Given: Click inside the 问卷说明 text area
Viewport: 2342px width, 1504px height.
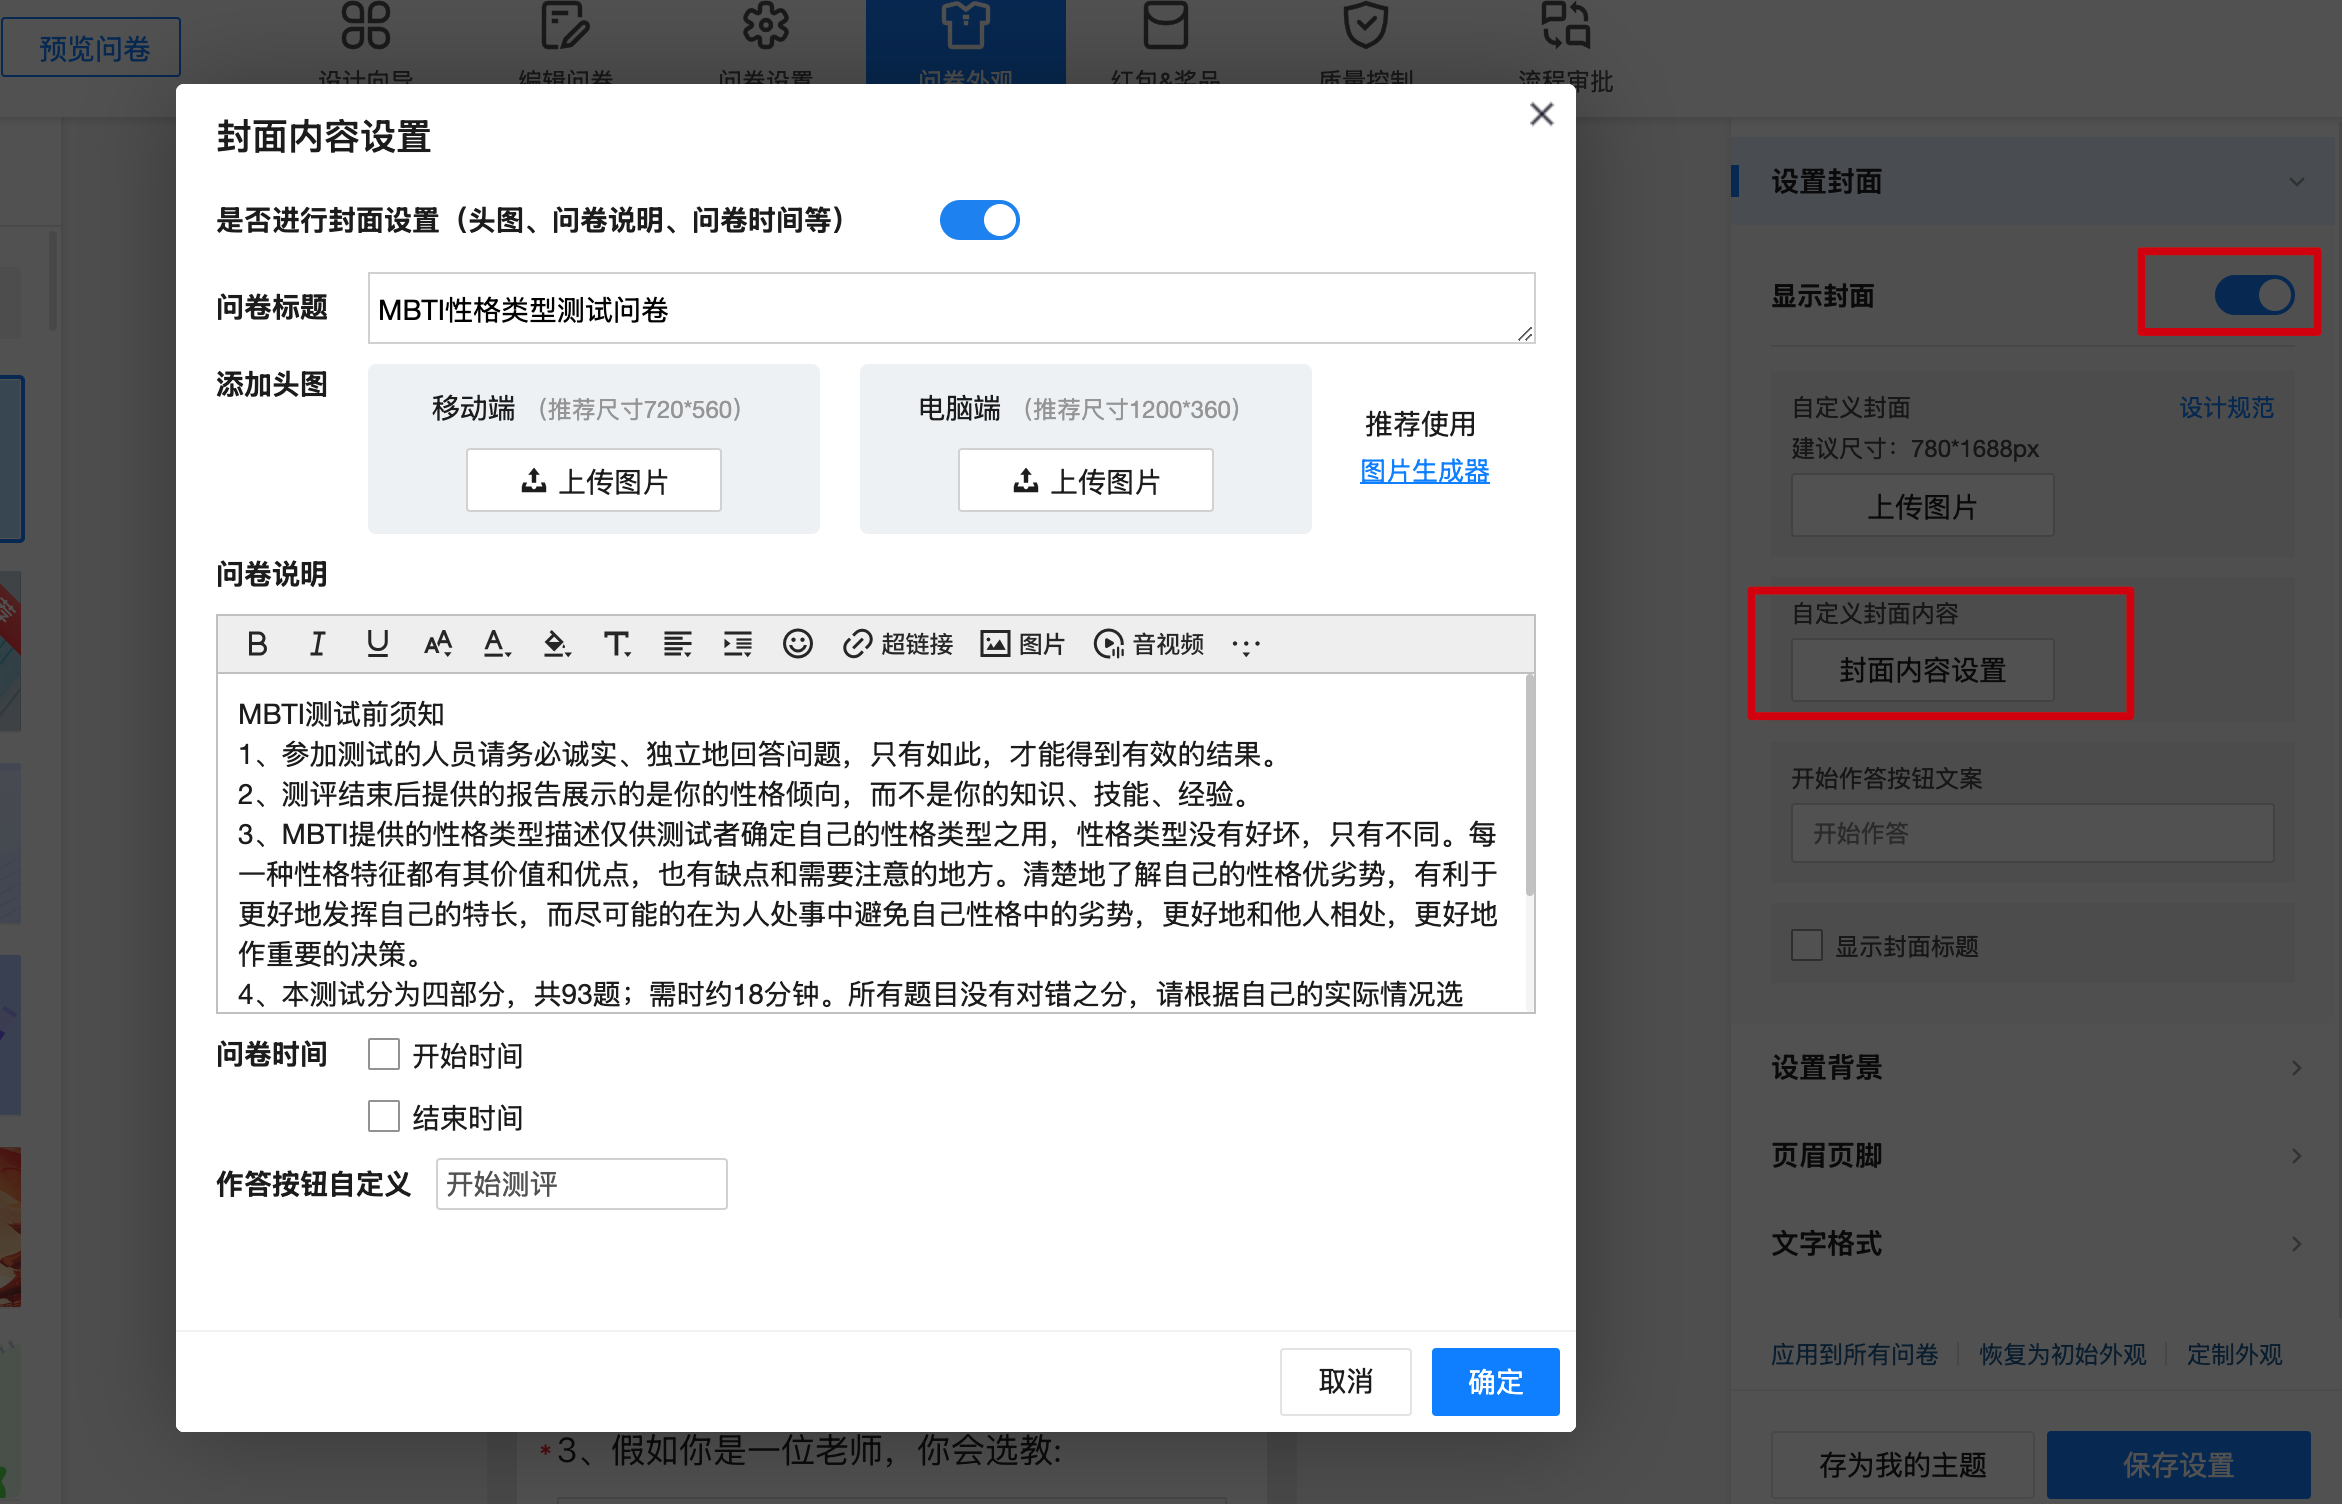Looking at the screenshot, I should pos(870,843).
